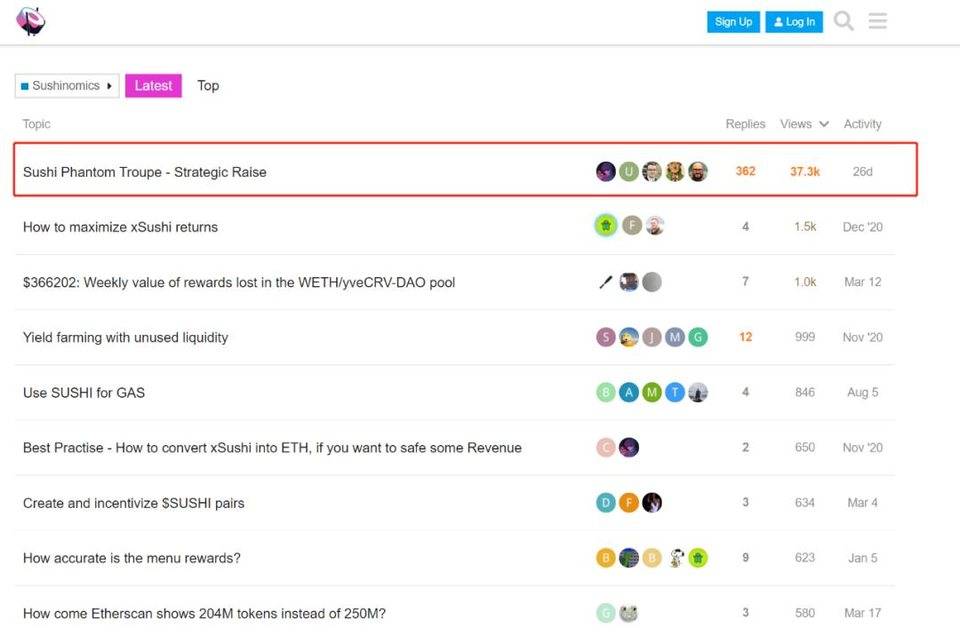Click grey avatar in $366202 row
The image size is (960, 636).
coord(652,282)
